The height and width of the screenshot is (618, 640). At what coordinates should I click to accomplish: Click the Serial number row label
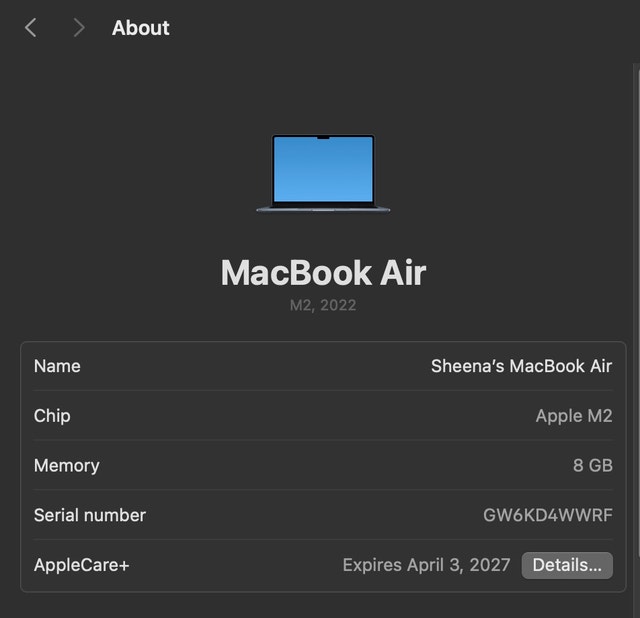[x=90, y=515]
